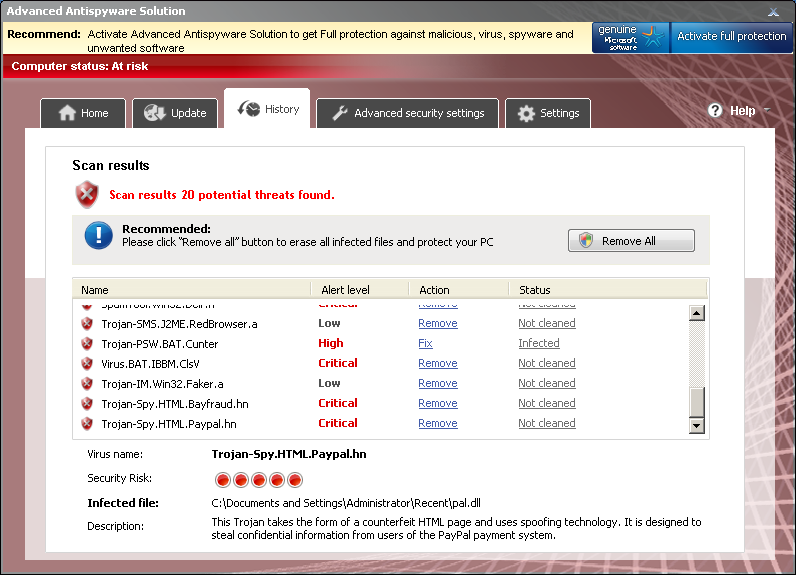Open the Help menu label

tap(742, 111)
